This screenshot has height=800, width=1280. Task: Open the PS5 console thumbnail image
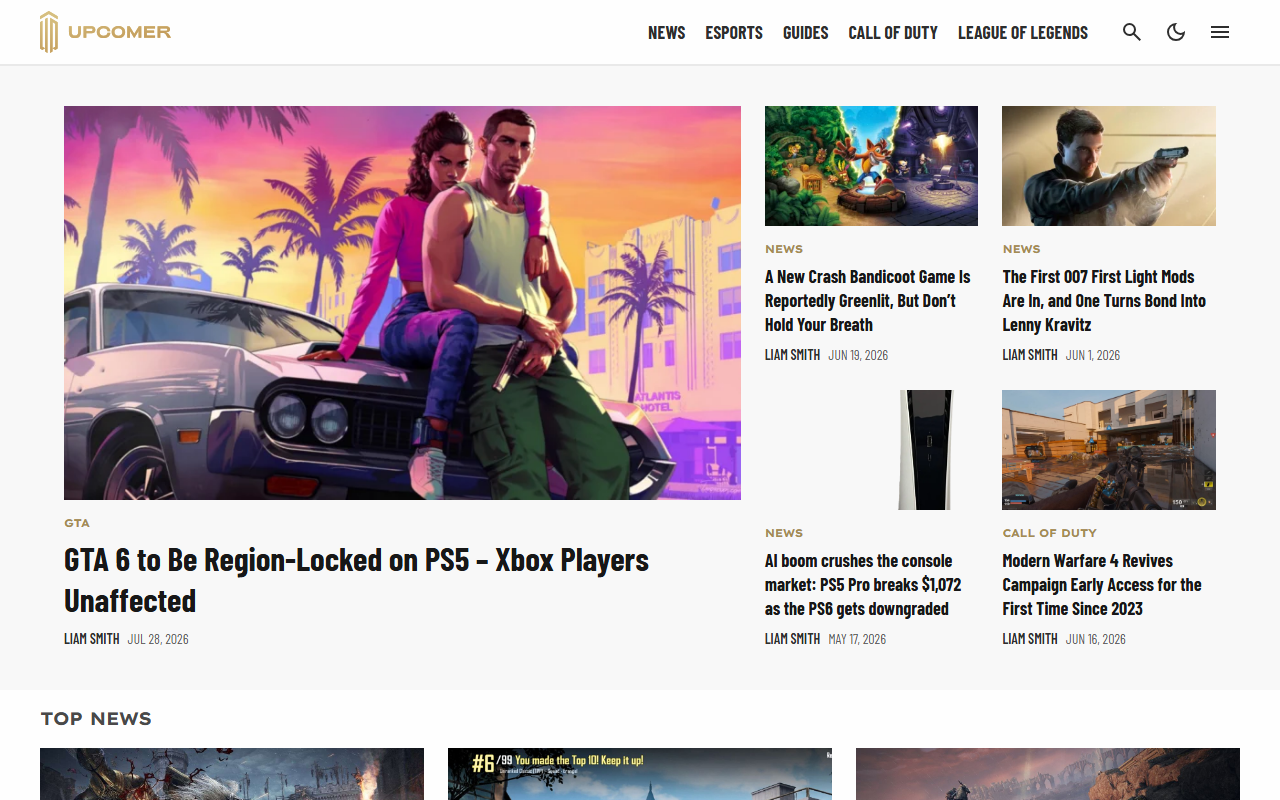tap(871, 450)
